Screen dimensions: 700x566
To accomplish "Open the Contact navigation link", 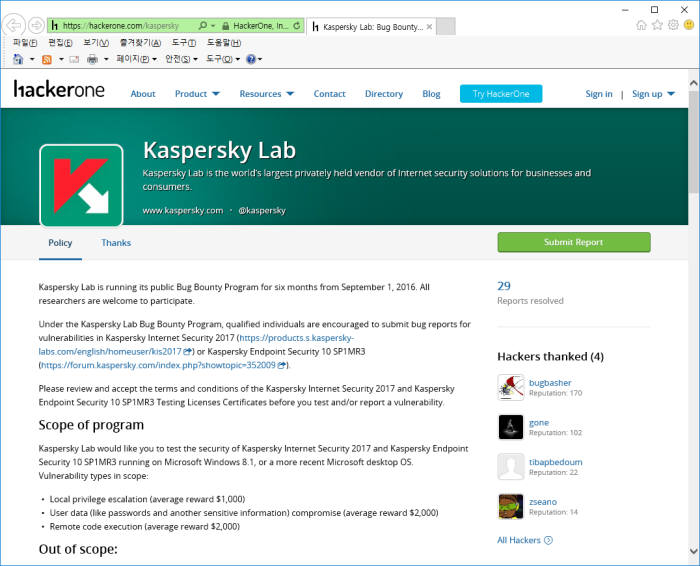I will 329,94.
